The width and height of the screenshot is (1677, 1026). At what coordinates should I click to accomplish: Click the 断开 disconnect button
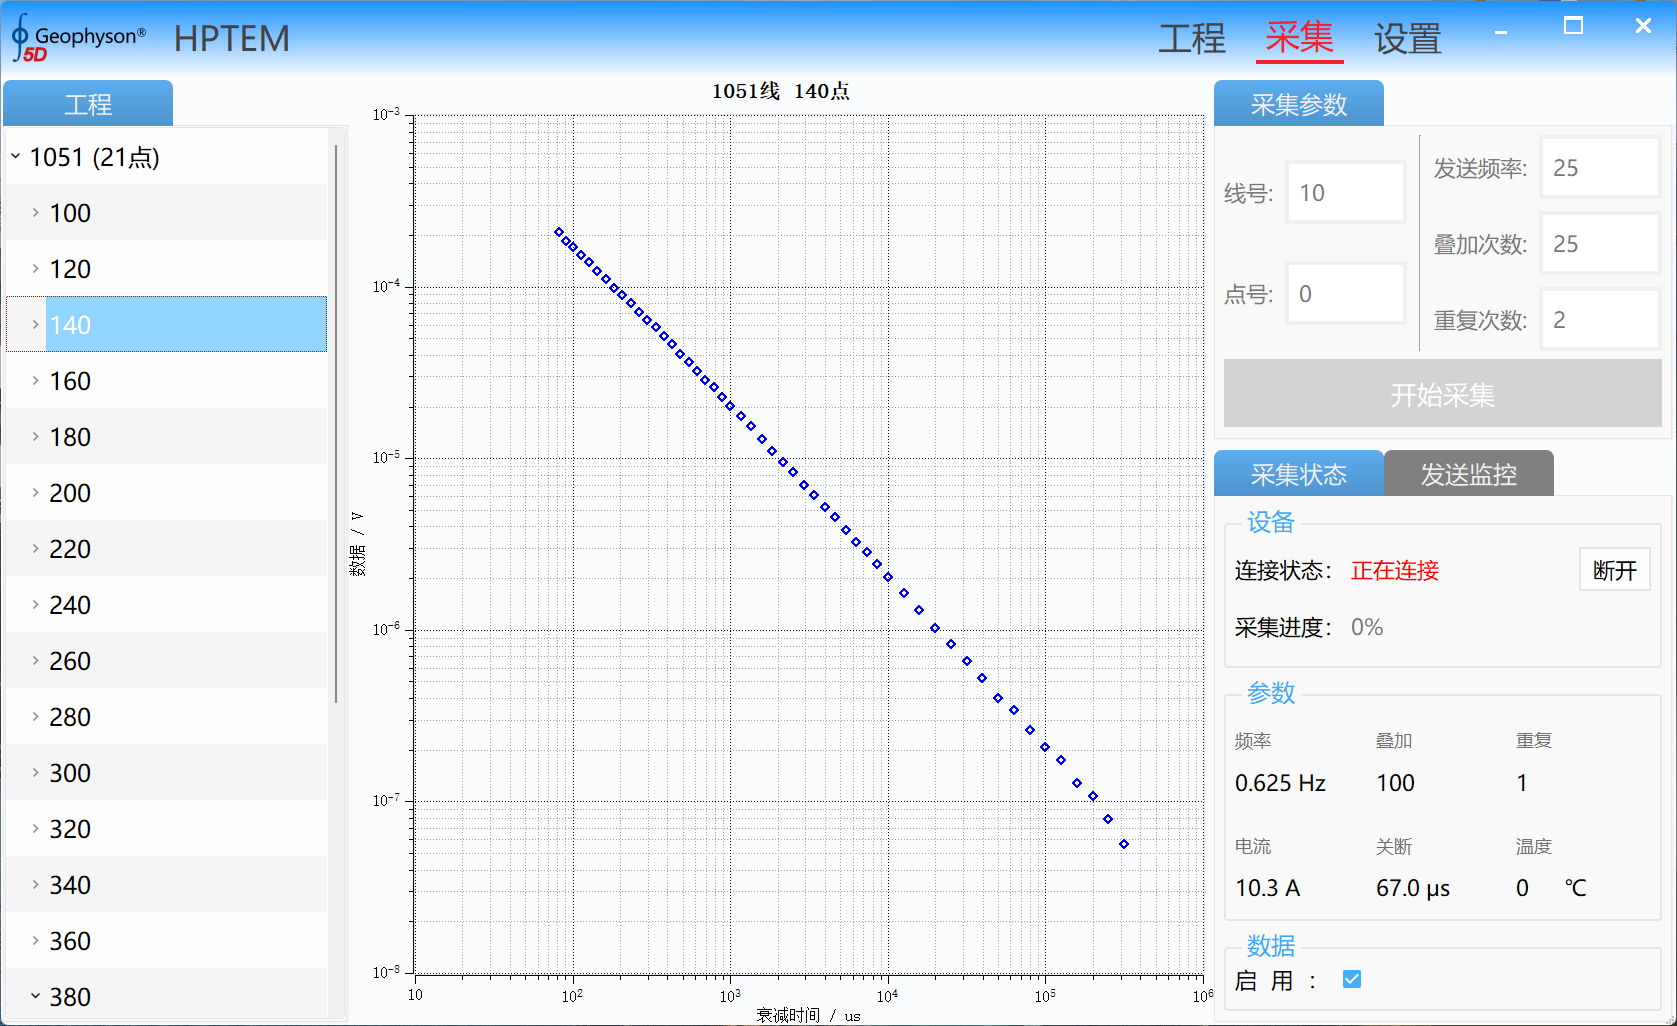tap(1614, 570)
